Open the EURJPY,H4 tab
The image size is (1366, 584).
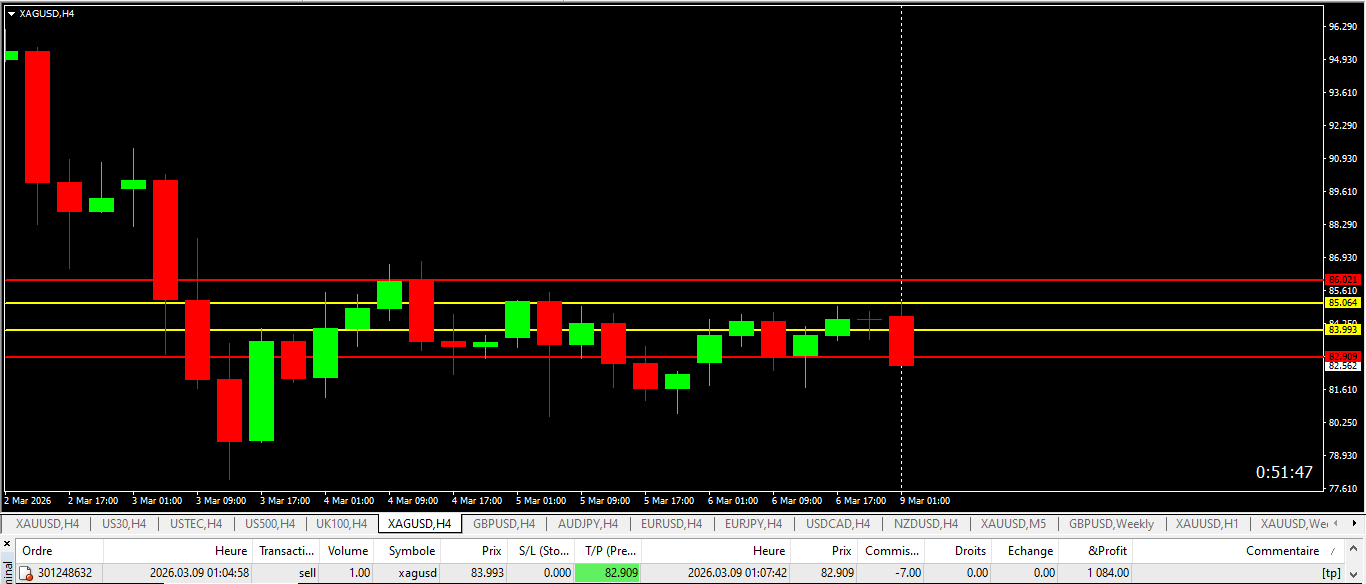coord(753,524)
